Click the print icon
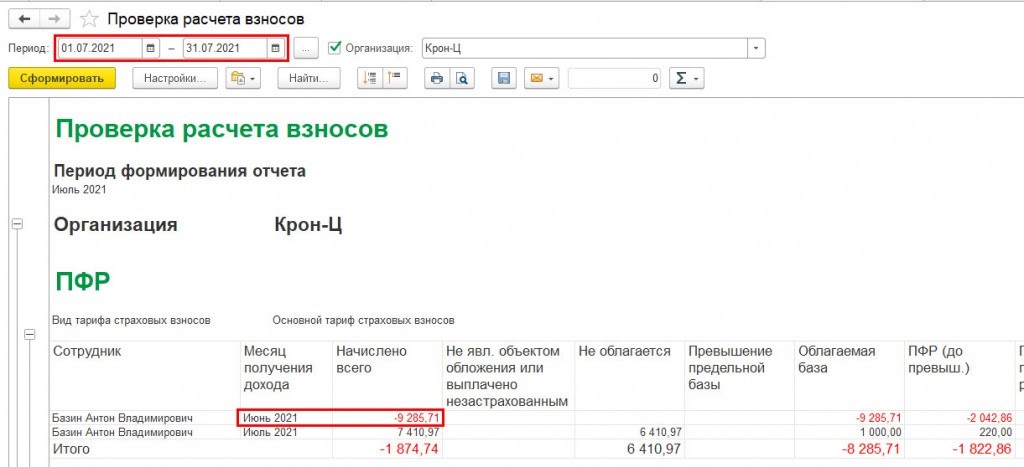The image size is (1024, 467). [436, 78]
